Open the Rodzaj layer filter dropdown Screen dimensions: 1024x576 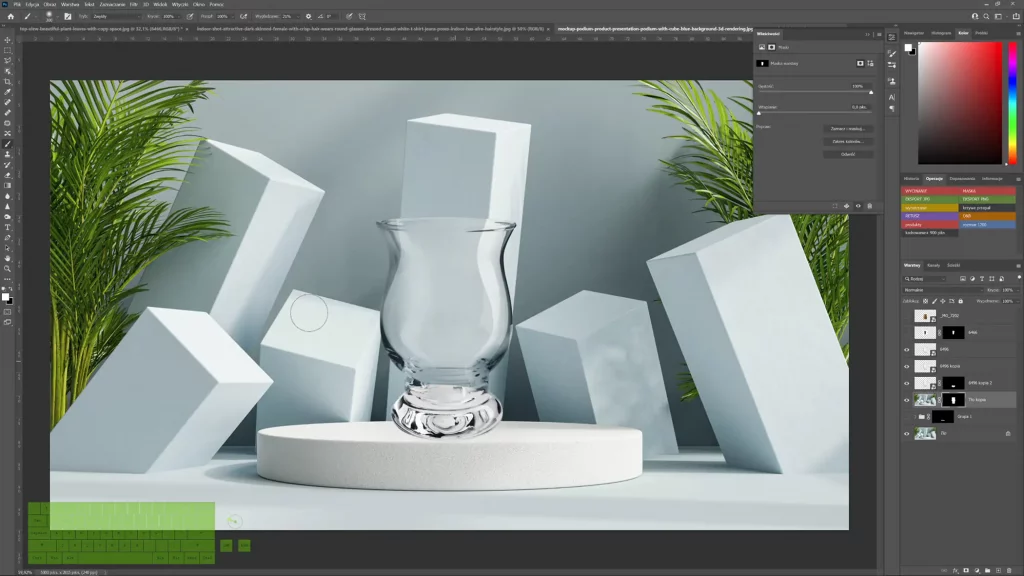[925, 279]
